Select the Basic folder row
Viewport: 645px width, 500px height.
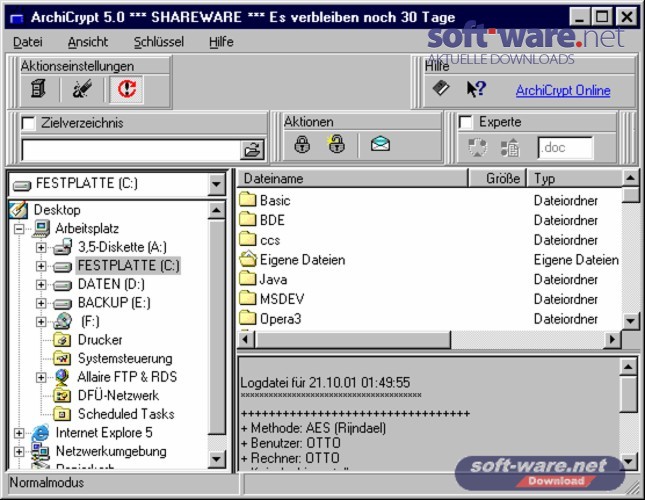430,201
